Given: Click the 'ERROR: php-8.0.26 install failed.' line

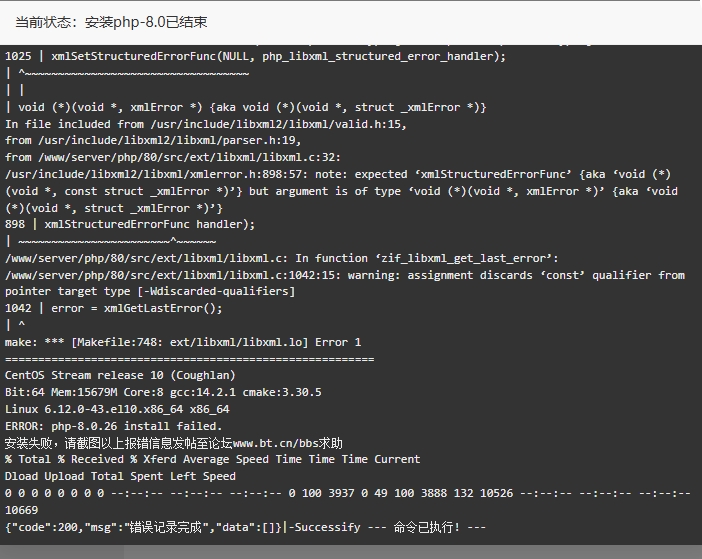Looking at the screenshot, I should click(x=113, y=426).
